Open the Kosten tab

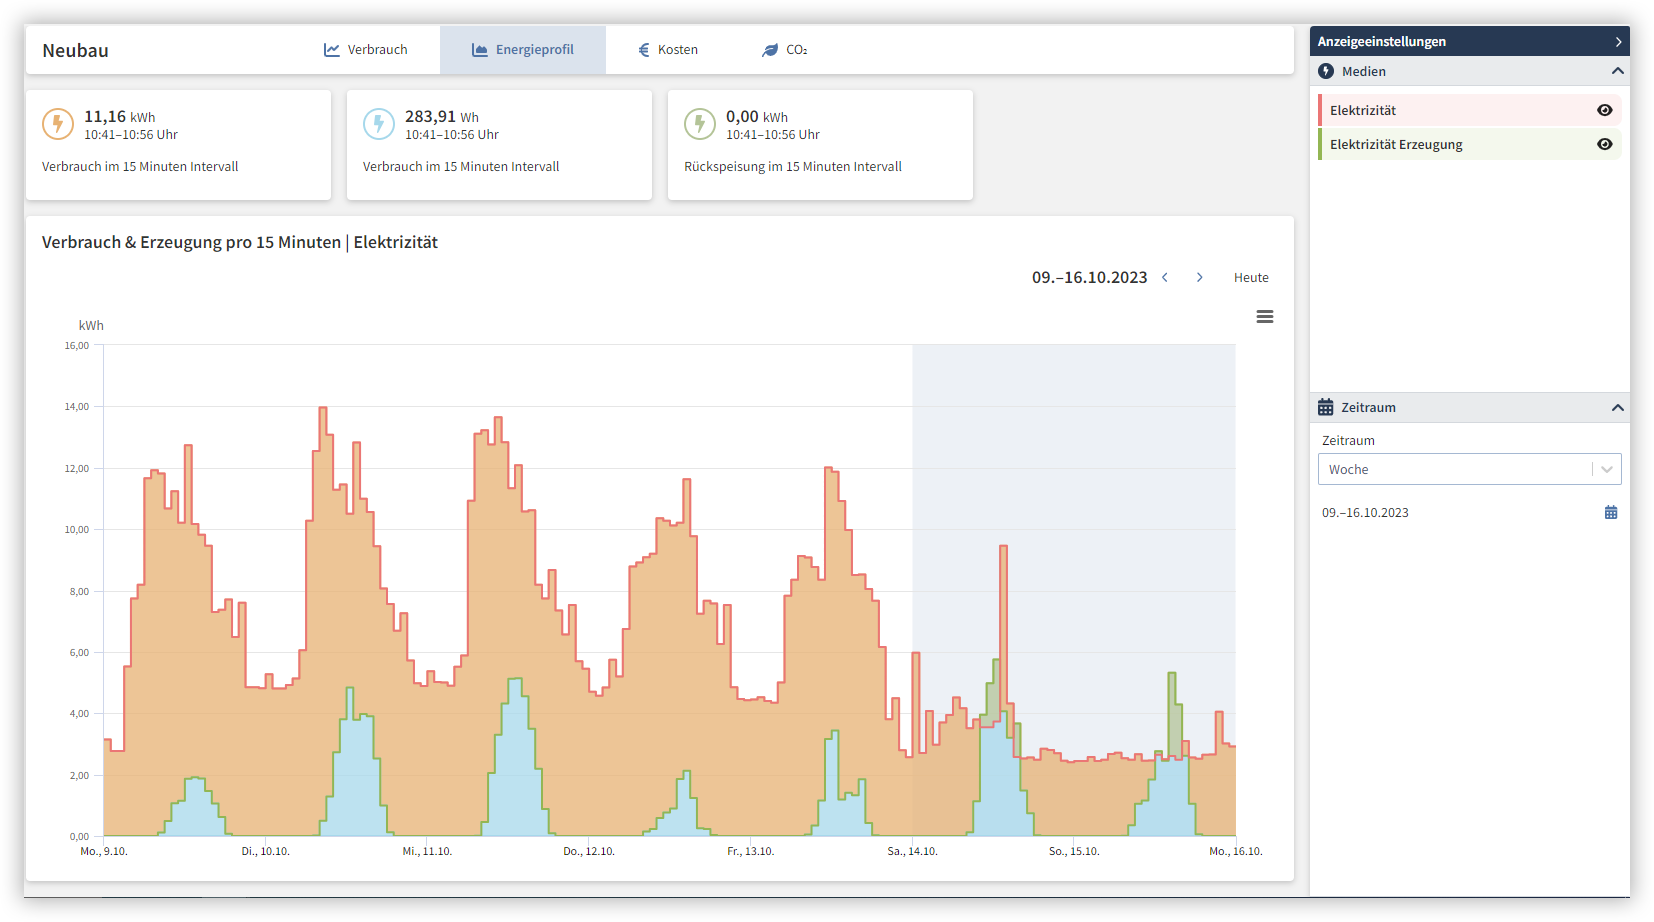[668, 50]
